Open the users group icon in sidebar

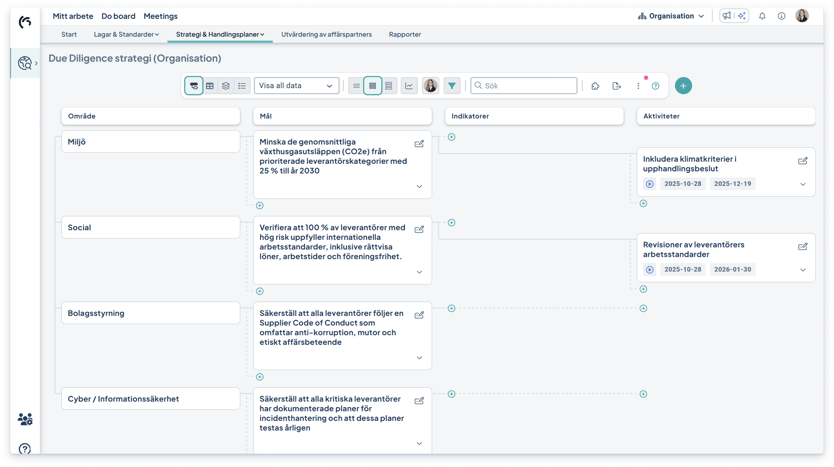[25, 419]
